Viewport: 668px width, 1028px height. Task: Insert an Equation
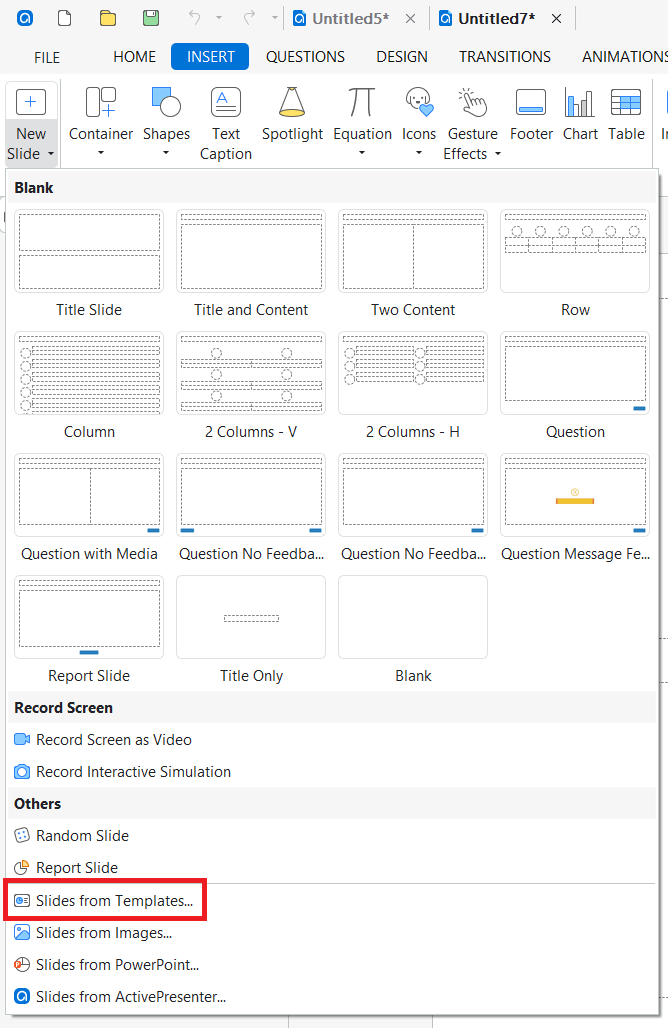click(362, 115)
